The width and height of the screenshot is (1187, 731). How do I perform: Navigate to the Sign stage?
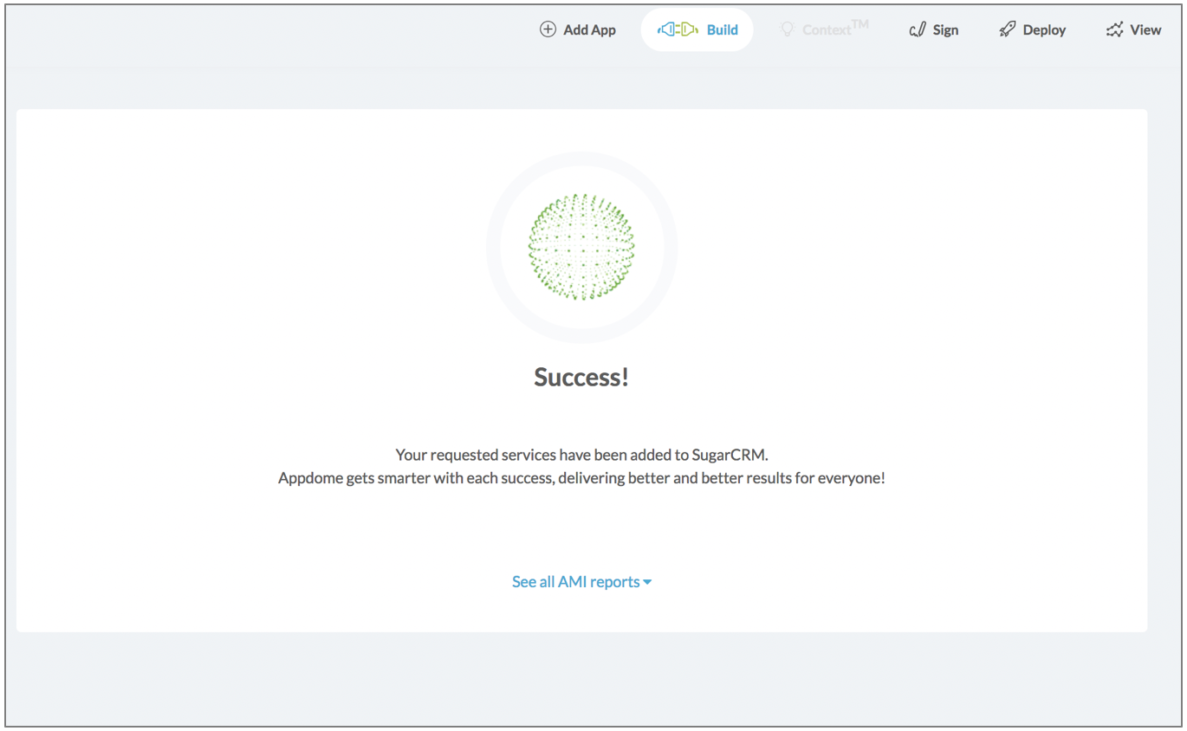pyautogui.click(x=933, y=29)
